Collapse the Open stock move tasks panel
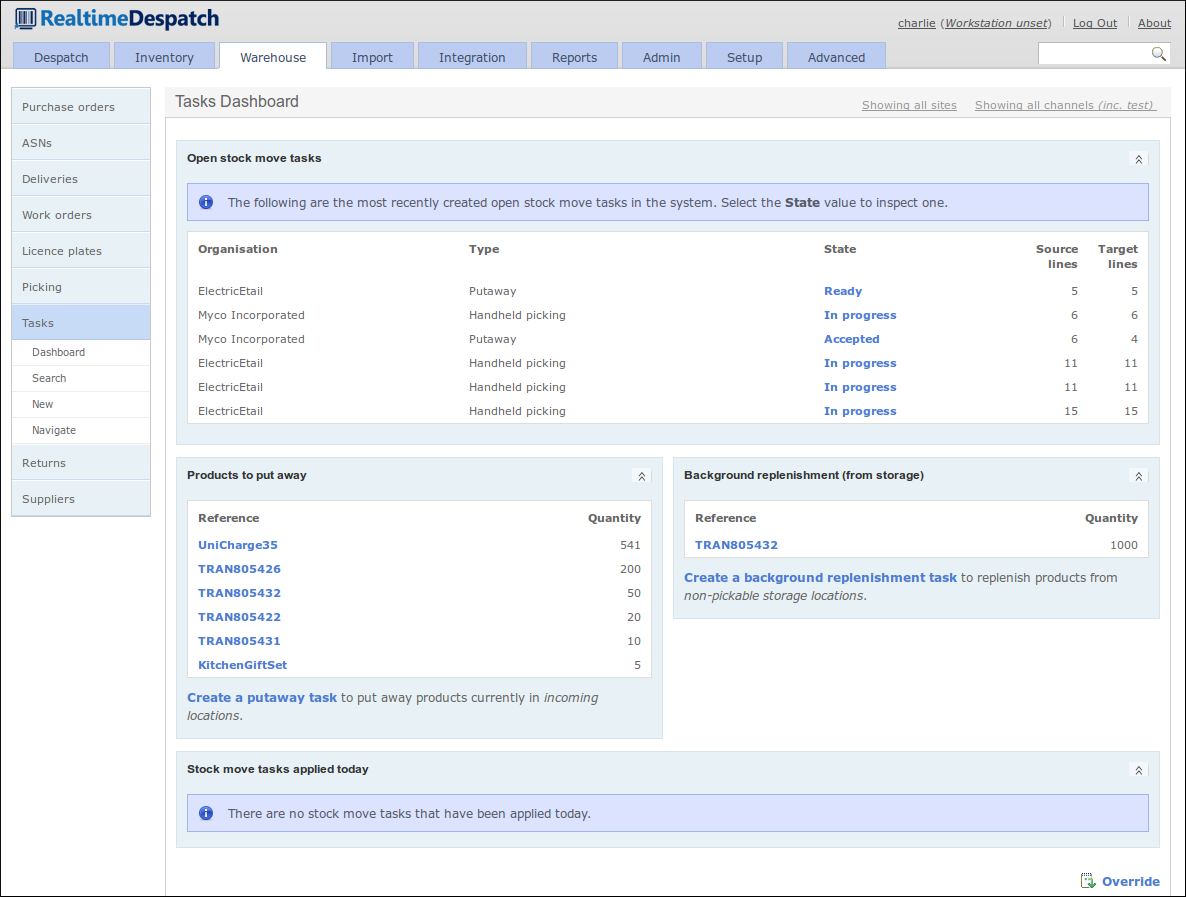This screenshot has width=1186, height=897. click(1138, 159)
